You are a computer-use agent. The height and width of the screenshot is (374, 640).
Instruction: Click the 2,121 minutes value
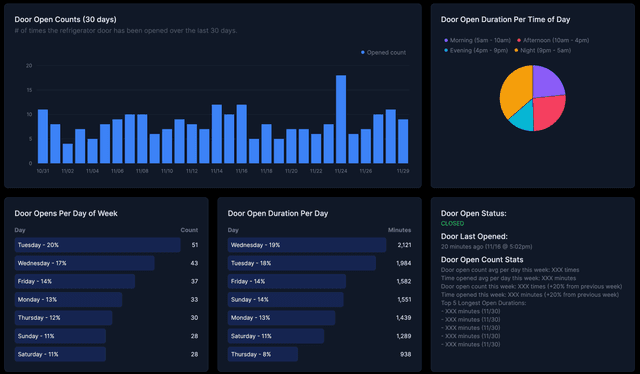coord(404,245)
